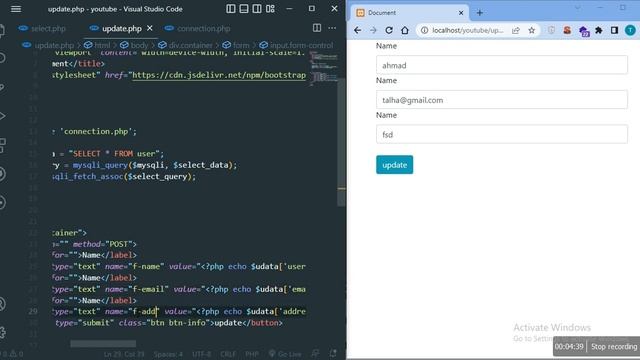
Task: Click the update button on the web page
Action: click(x=394, y=164)
